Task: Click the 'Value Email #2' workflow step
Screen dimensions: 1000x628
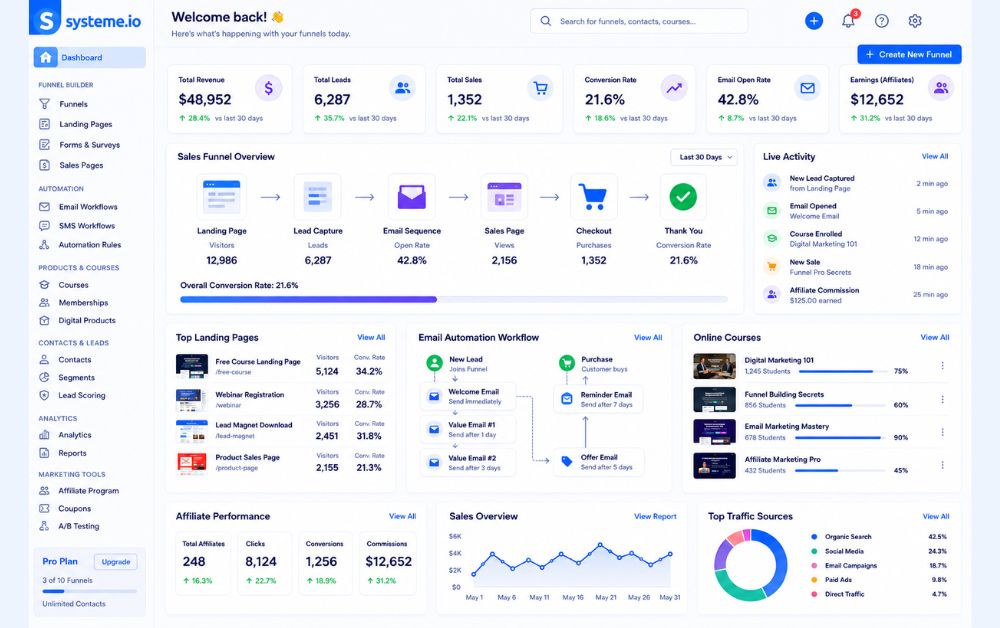Action: 467,462
